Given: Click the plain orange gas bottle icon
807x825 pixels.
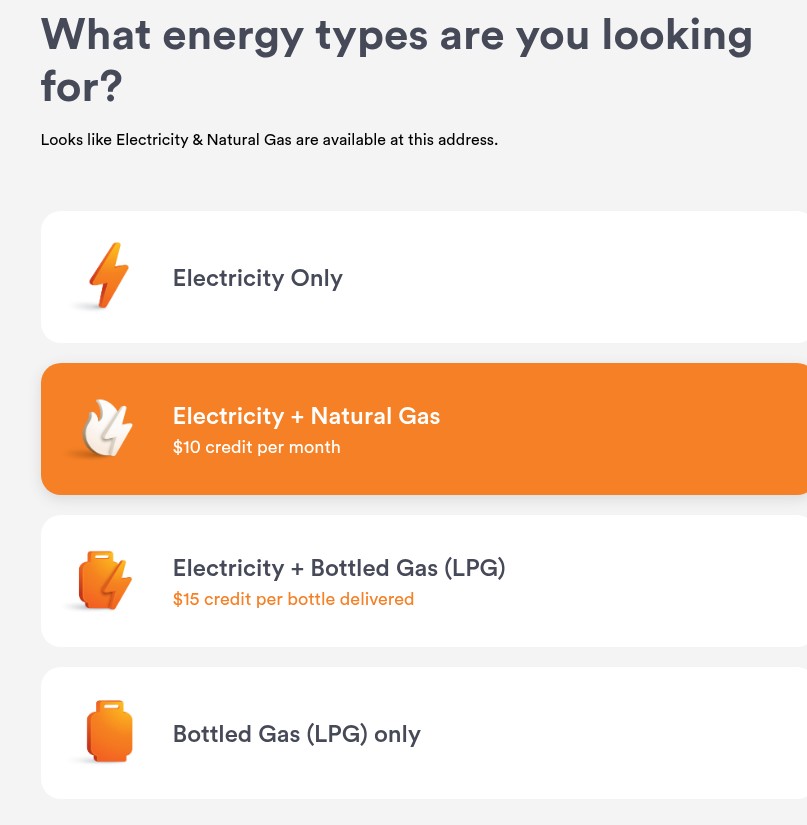Looking at the screenshot, I should point(108,733).
